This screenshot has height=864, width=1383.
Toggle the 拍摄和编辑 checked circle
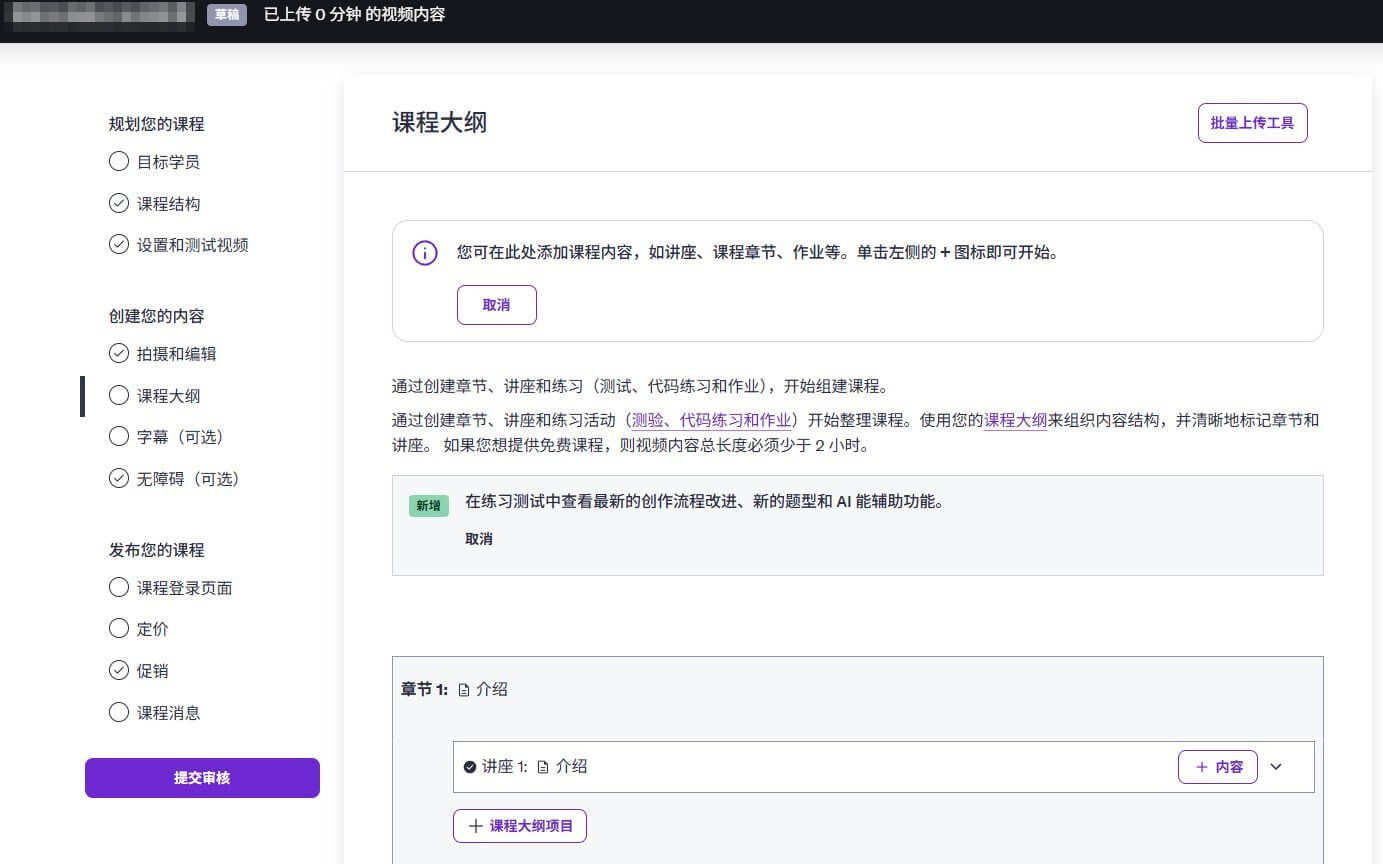(x=118, y=353)
